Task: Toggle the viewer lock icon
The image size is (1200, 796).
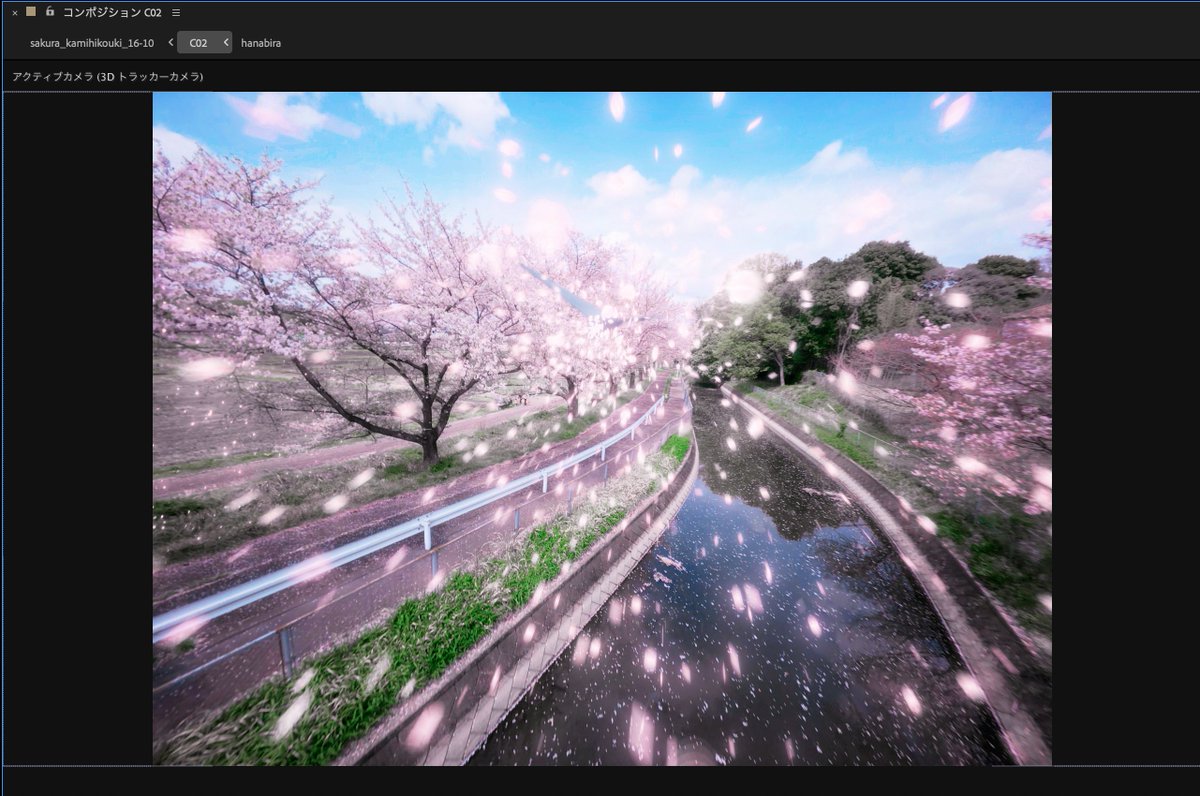Action: pos(50,11)
